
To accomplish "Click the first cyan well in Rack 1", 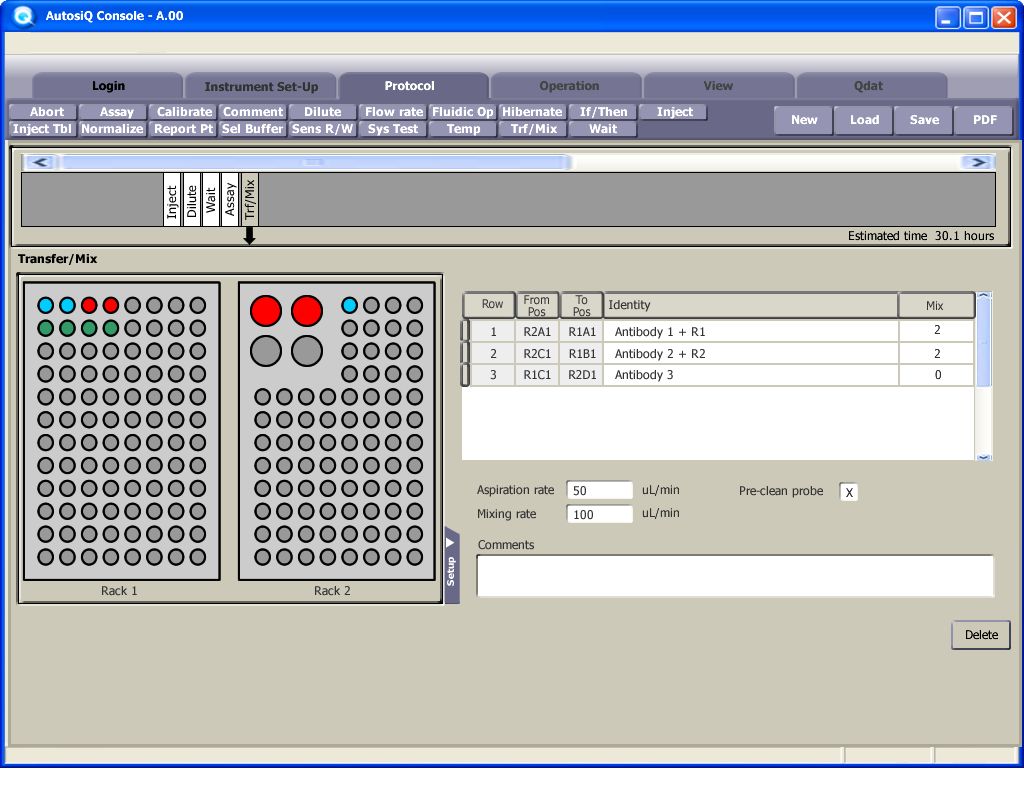I will point(46,305).
